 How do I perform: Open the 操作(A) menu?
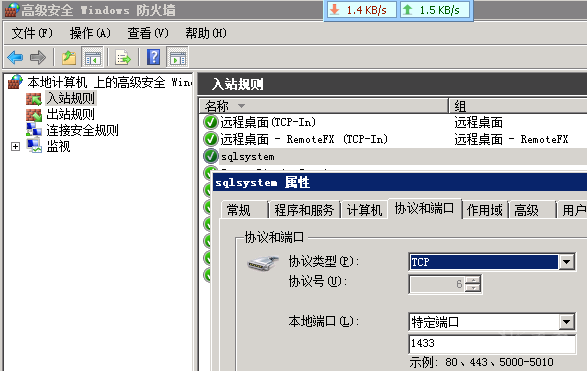click(90, 33)
